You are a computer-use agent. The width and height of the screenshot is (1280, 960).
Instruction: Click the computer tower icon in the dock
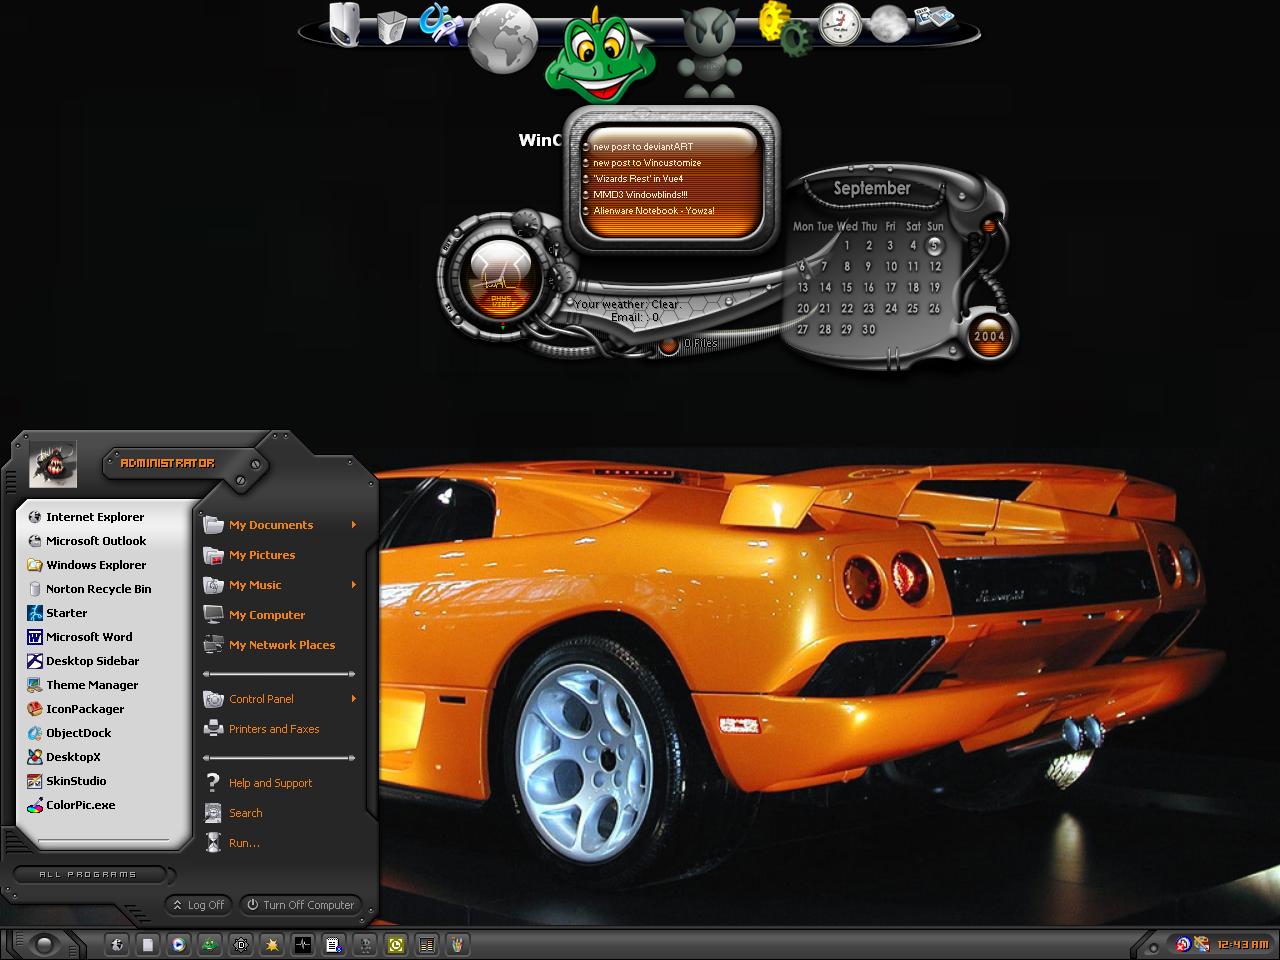tap(345, 23)
